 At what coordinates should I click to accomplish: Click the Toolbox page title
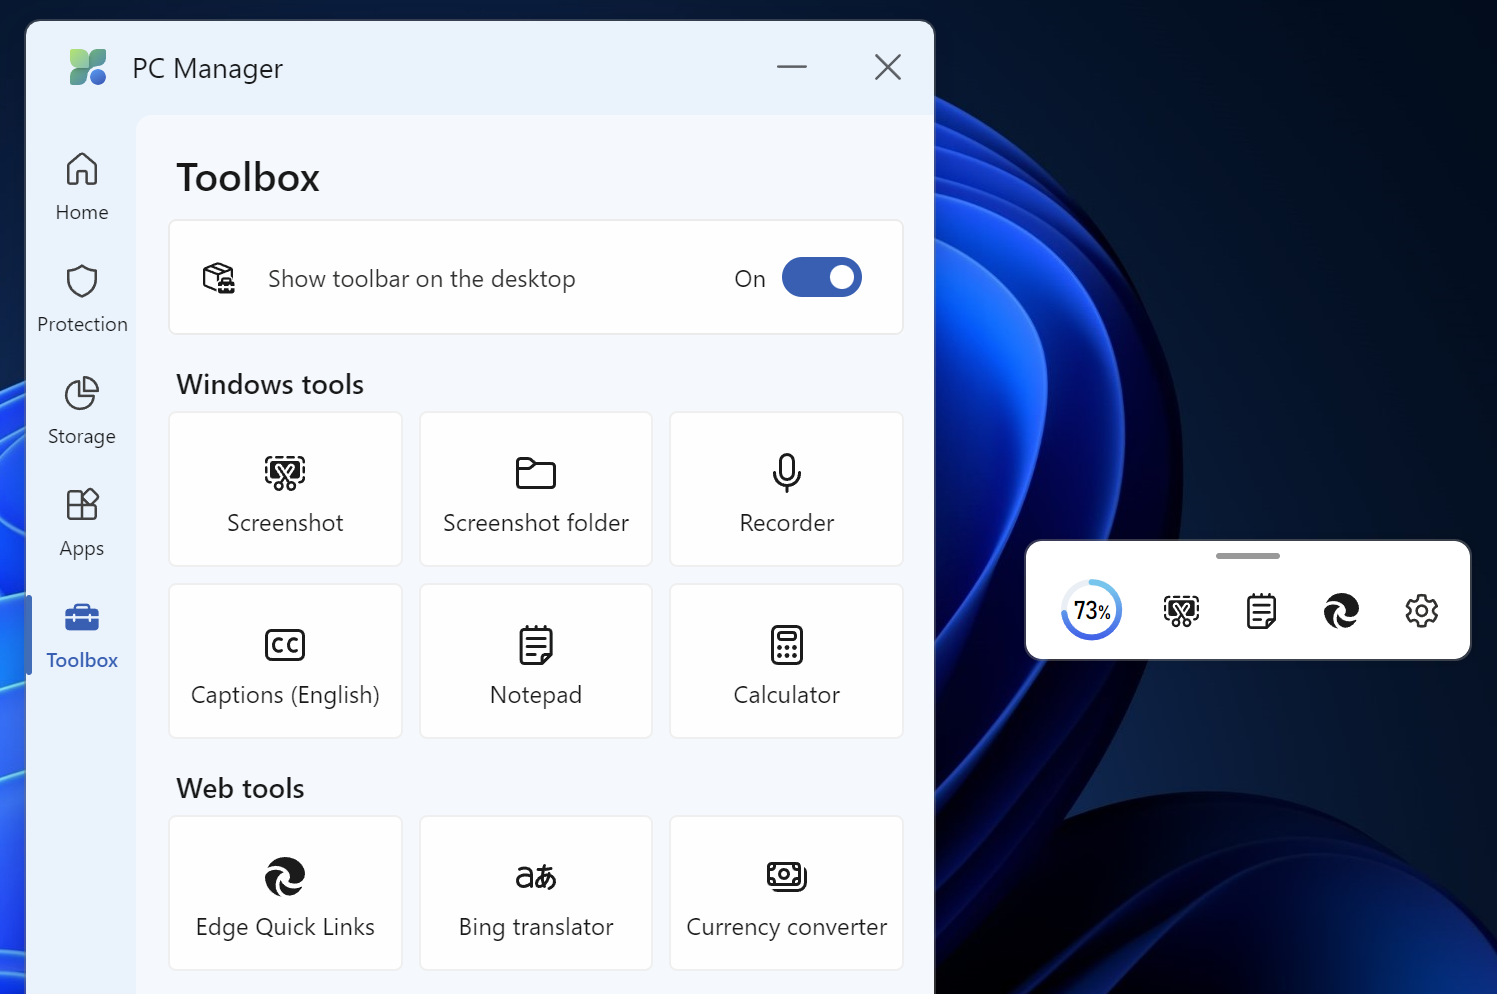[248, 177]
